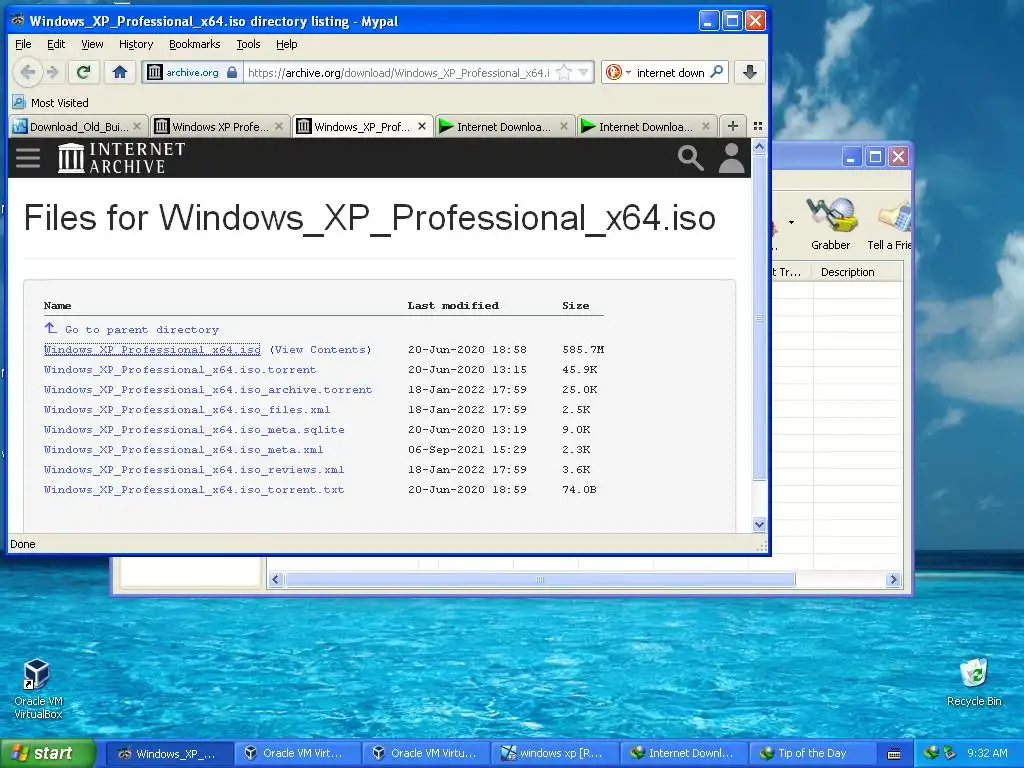Viewport: 1024px width, 768px height.
Task: Switch to the second Internet Downloa... tab
Action: (x=639, y=127)
